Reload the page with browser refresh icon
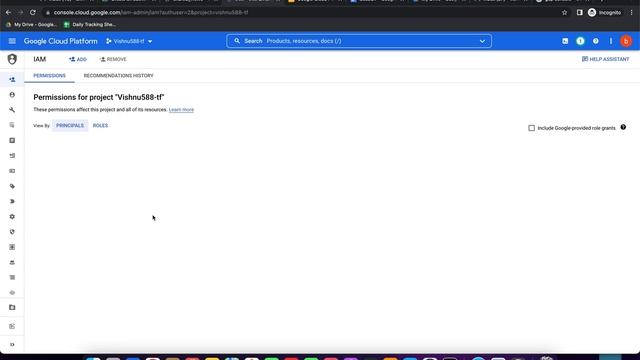 tap(33, 13)
